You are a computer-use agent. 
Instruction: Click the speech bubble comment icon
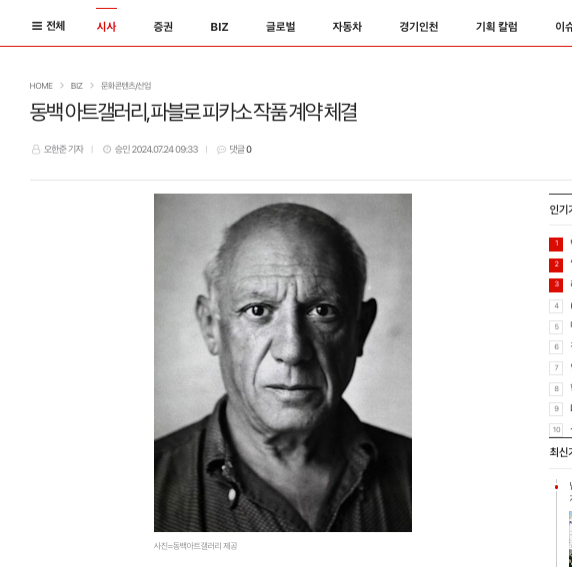(221, 150)
